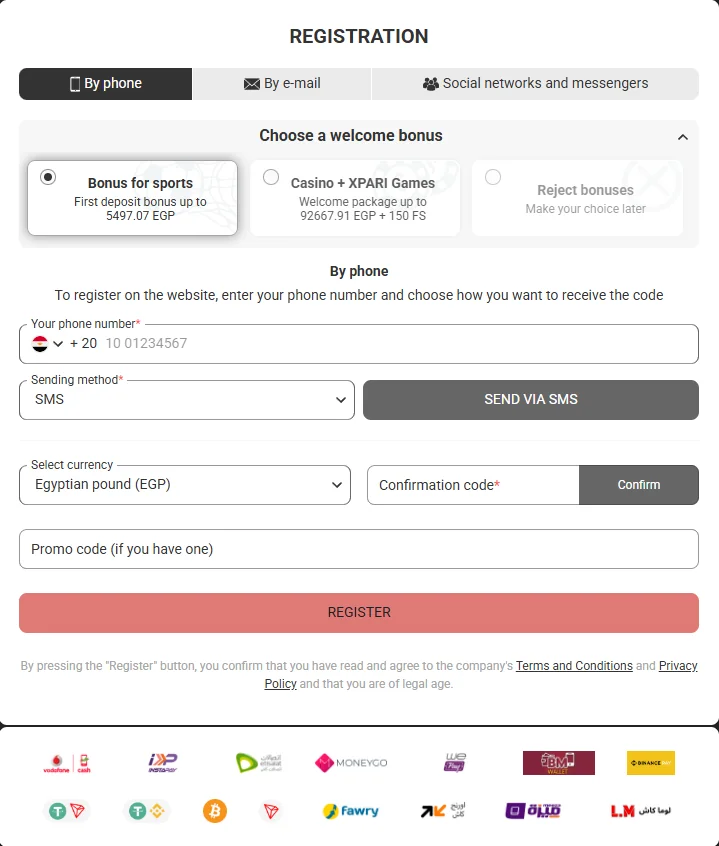Select the Casino + XPARI Games bonus
Image resolution: width=719 pixels, height=846 pixels.
tap(355, 198)
